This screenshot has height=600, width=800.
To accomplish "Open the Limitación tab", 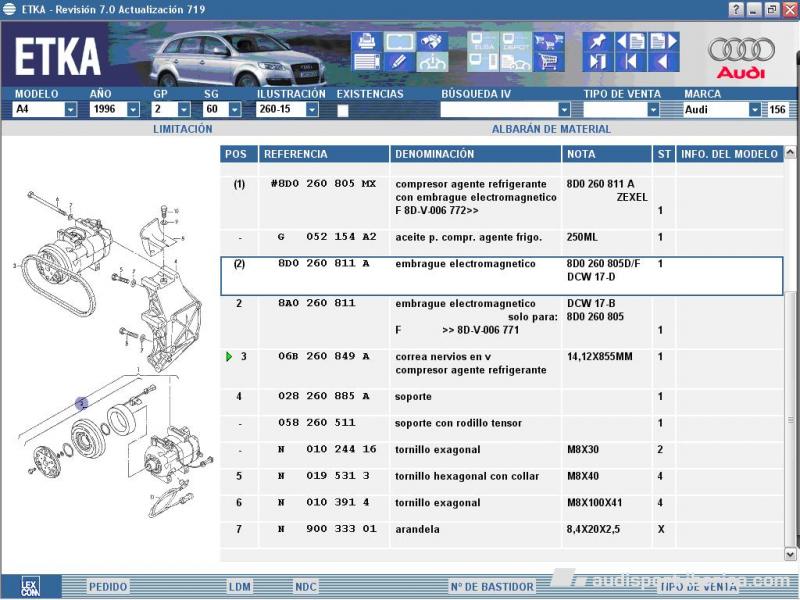I will pos(183,129).
